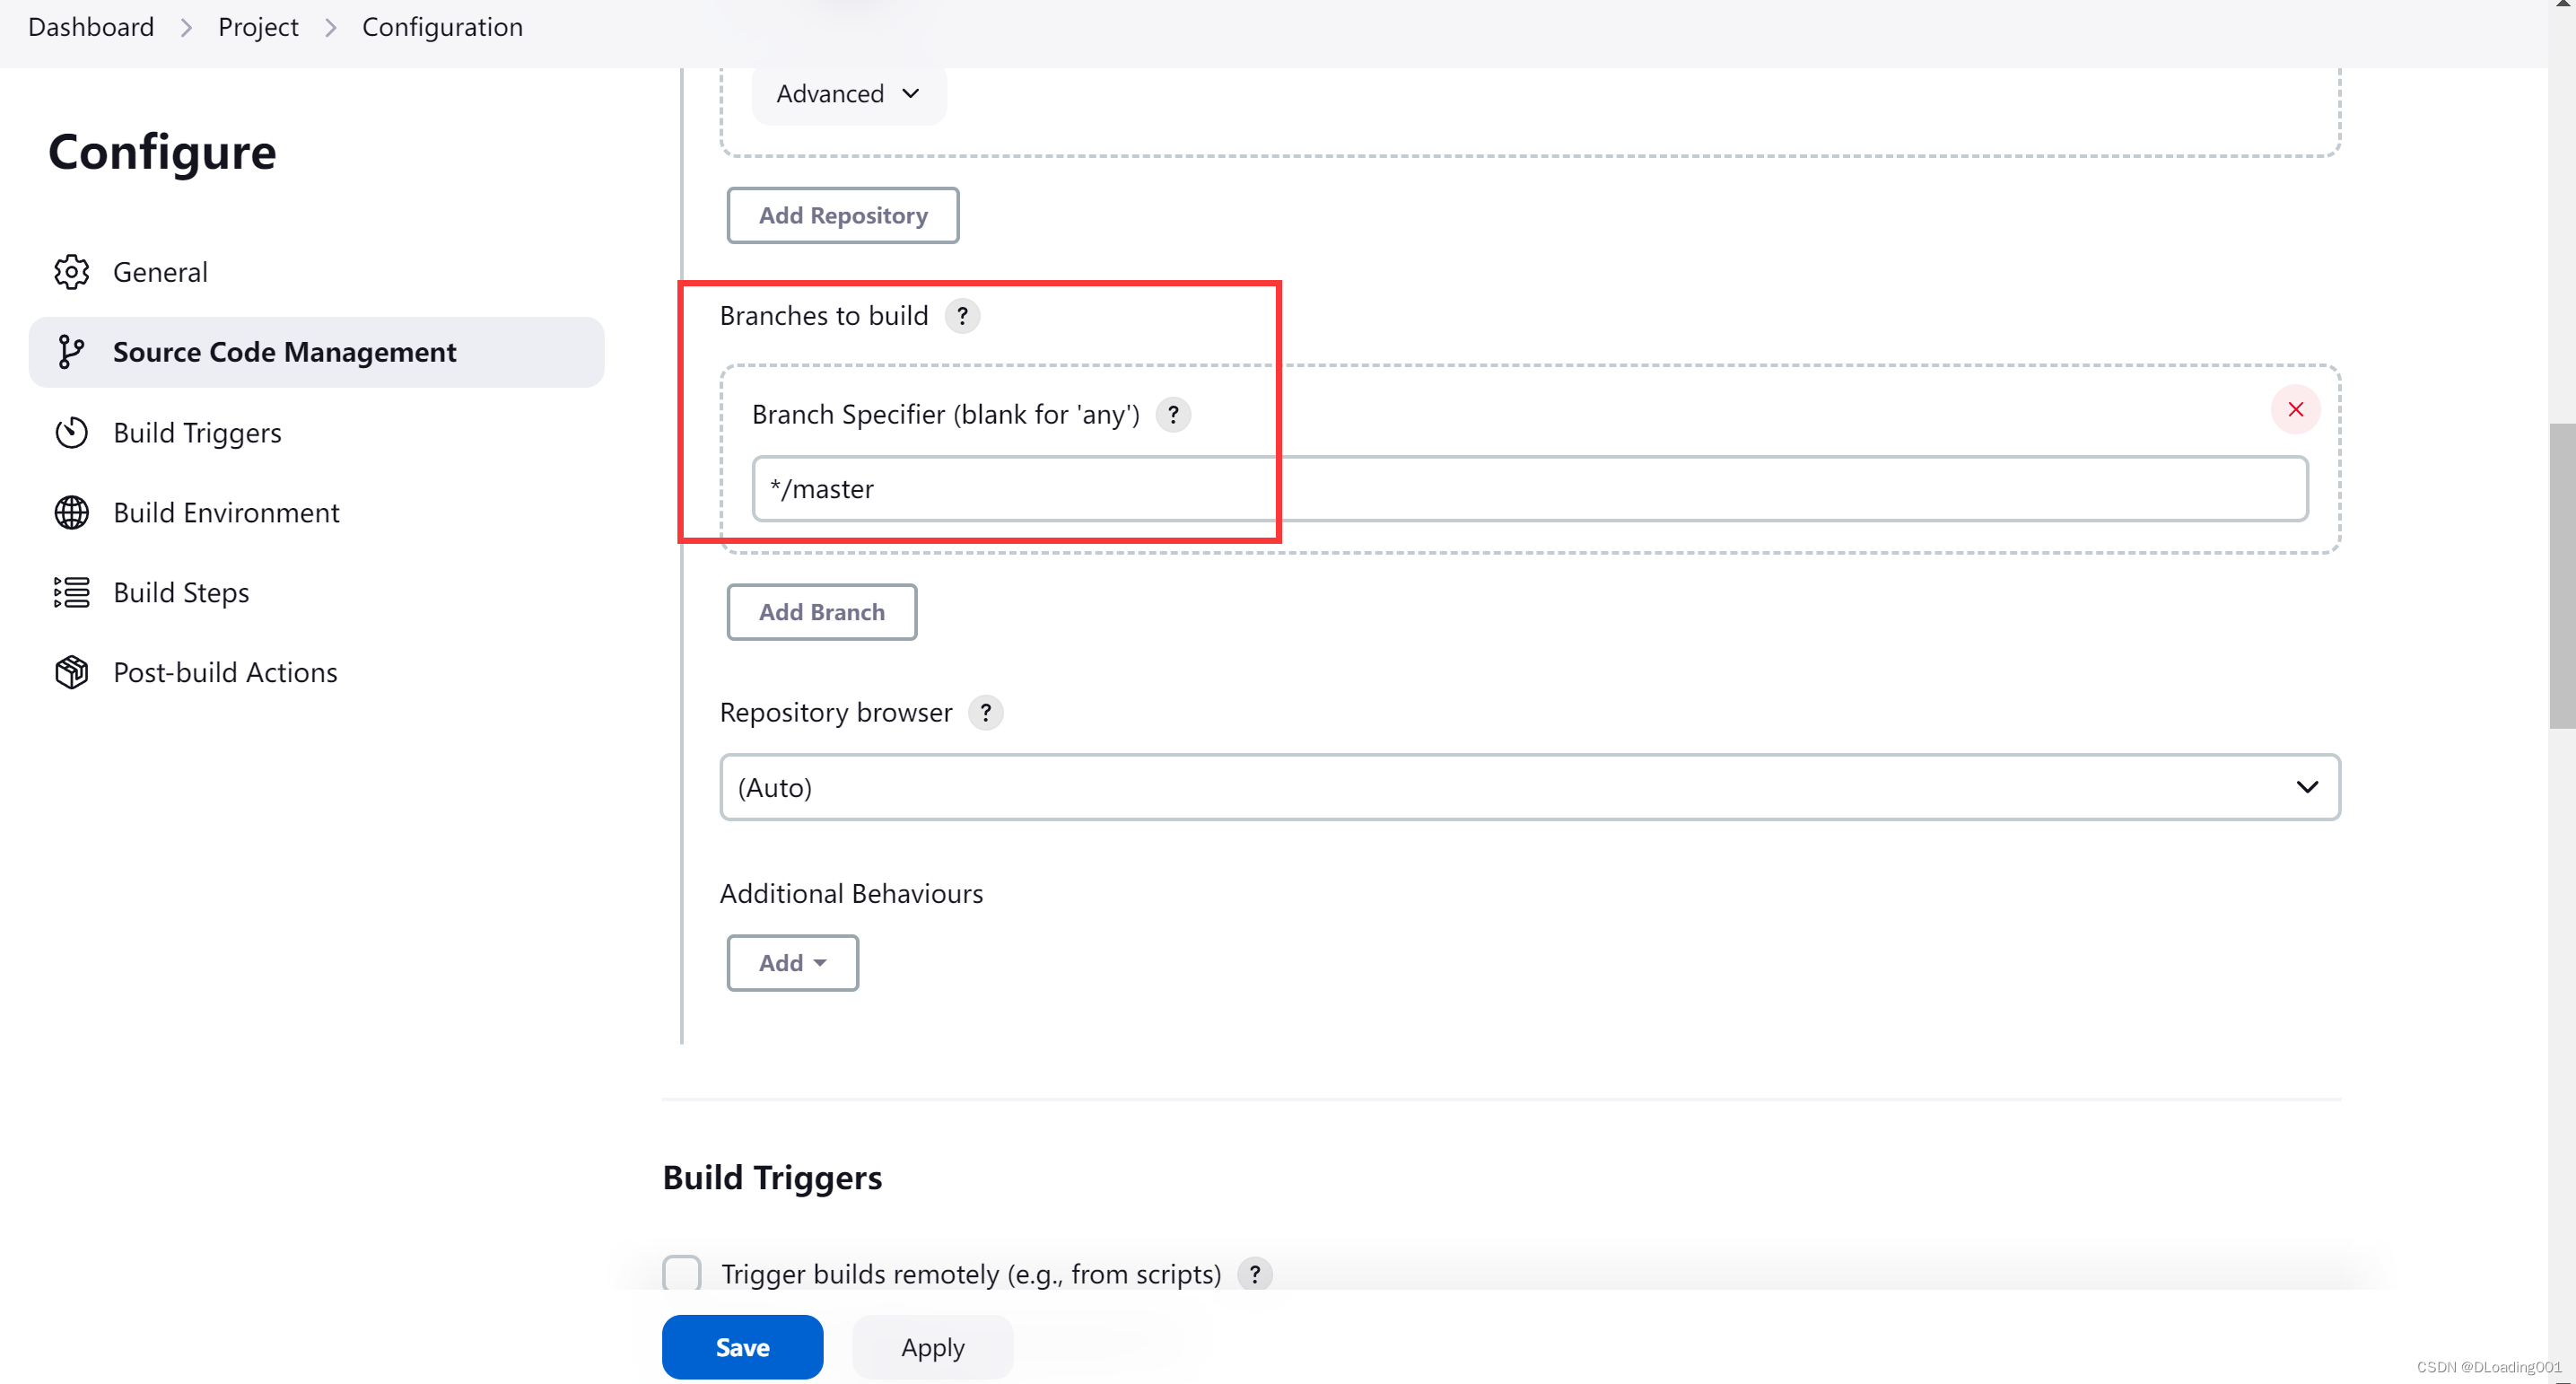Open General settings via the gear icon
Screen dimensions: 2576x1384
pyautogui.click(x=71, y=271)
